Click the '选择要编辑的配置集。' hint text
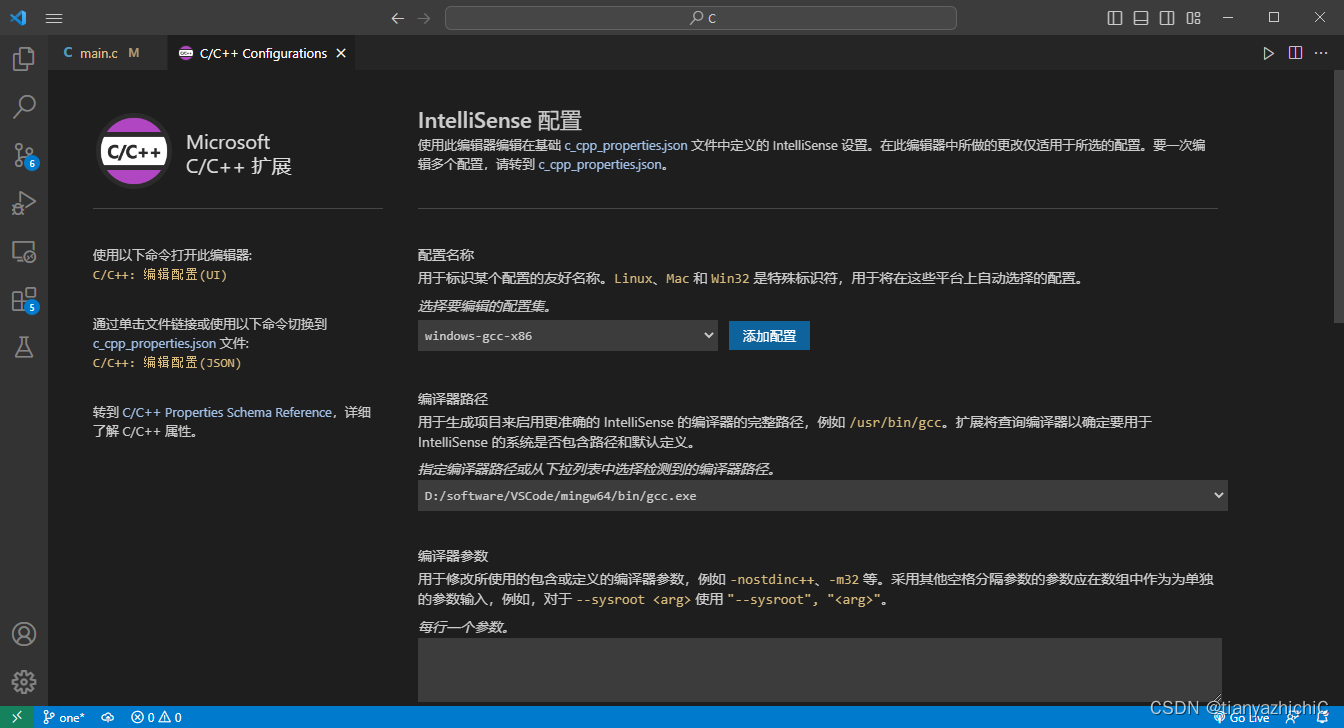 click(484, 306)
